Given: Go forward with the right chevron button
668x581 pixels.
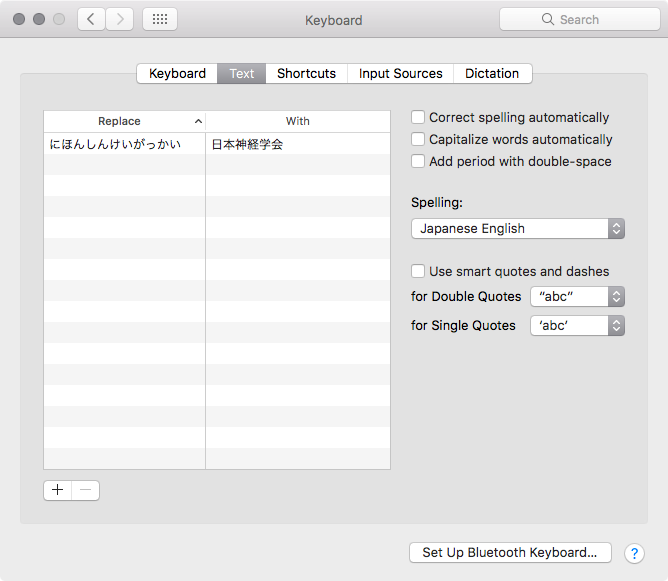Looking at the screenshot, I should click(120, 19).
